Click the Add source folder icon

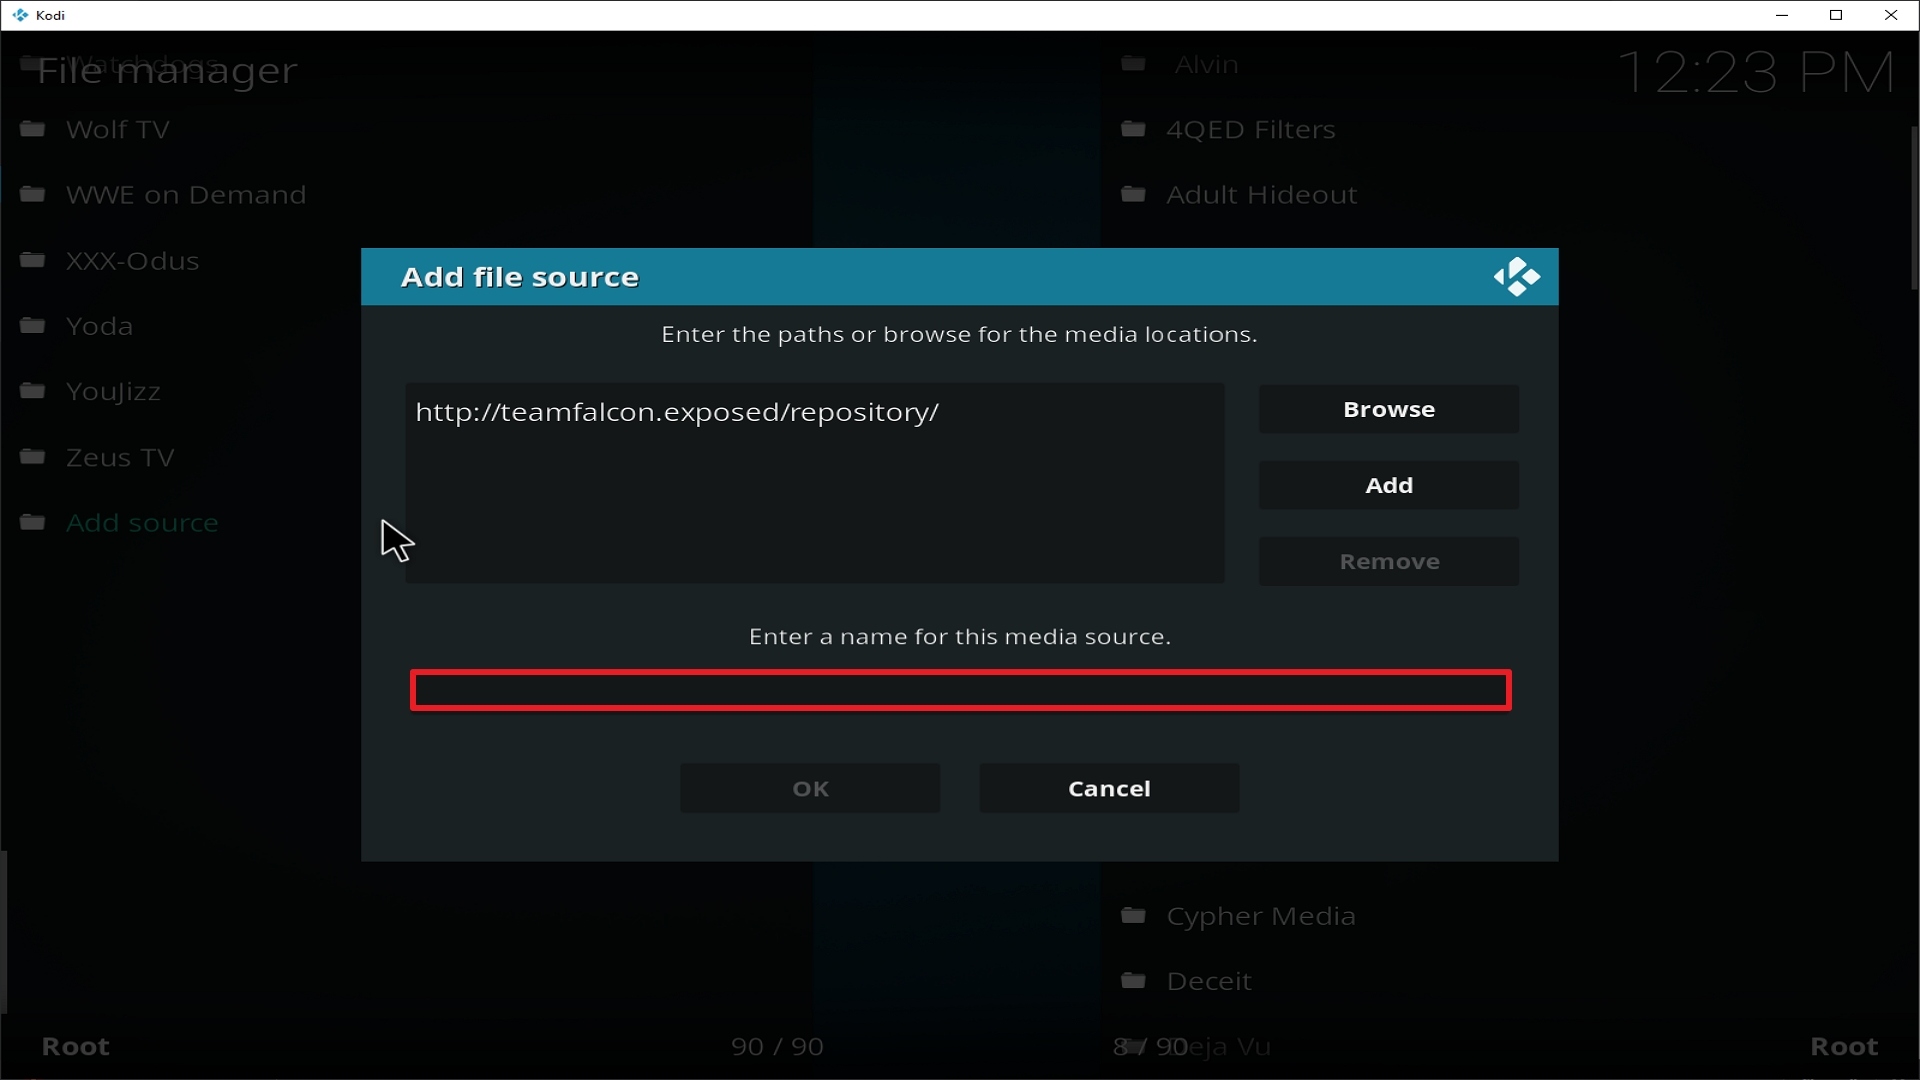click(x=32, y=522)
